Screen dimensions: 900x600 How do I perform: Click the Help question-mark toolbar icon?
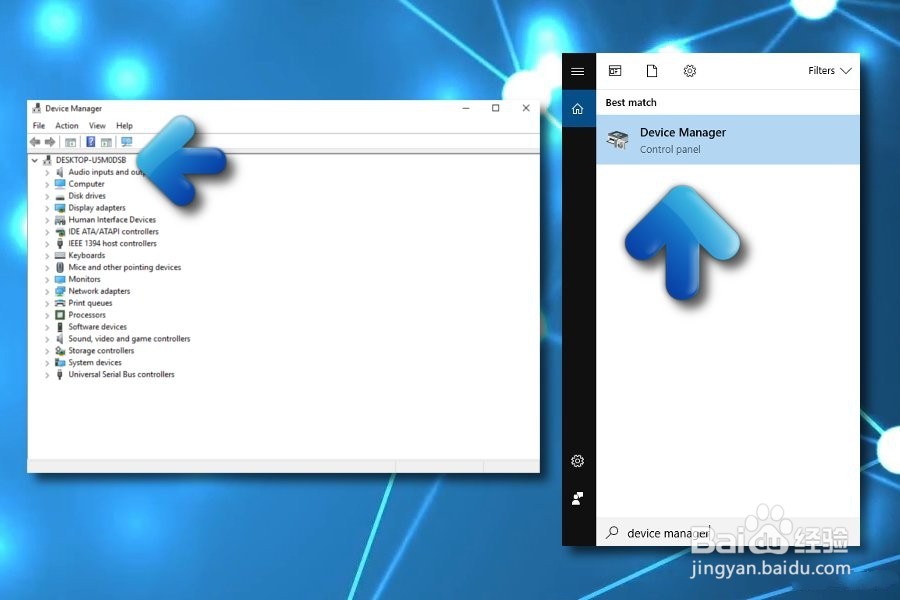[90, 142]
